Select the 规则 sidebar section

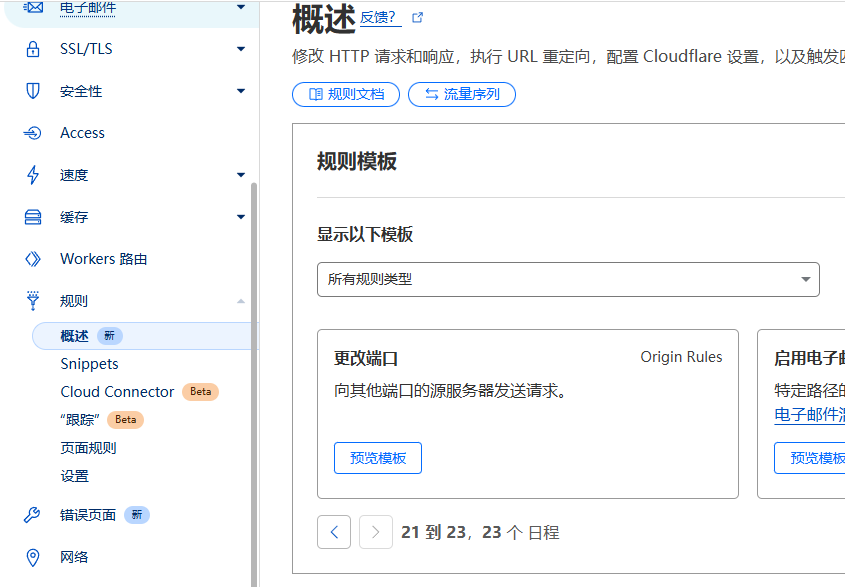pos(74,301)
